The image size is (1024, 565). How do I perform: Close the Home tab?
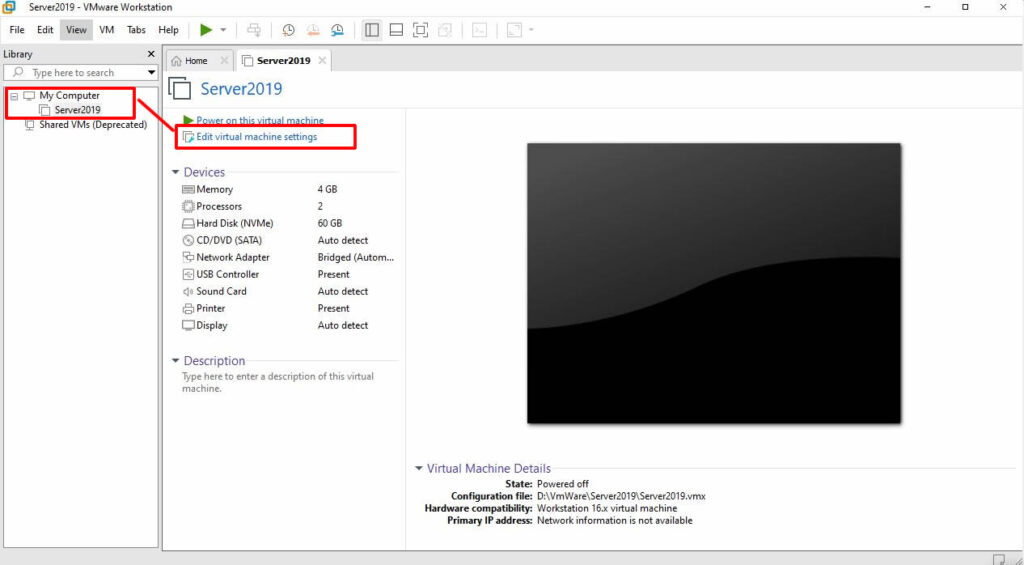(x=224, y=60)
